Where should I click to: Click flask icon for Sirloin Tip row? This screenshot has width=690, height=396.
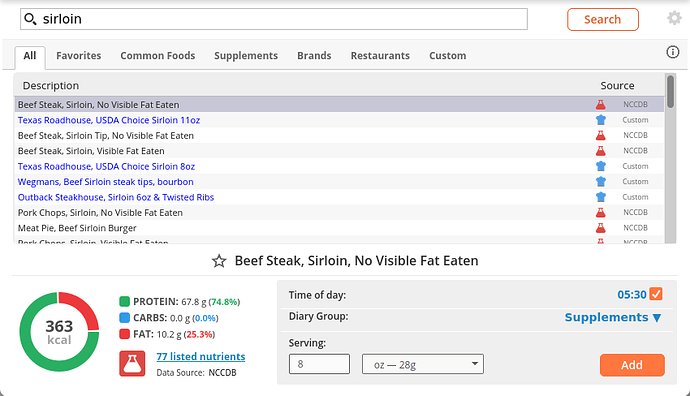(601, 135)
